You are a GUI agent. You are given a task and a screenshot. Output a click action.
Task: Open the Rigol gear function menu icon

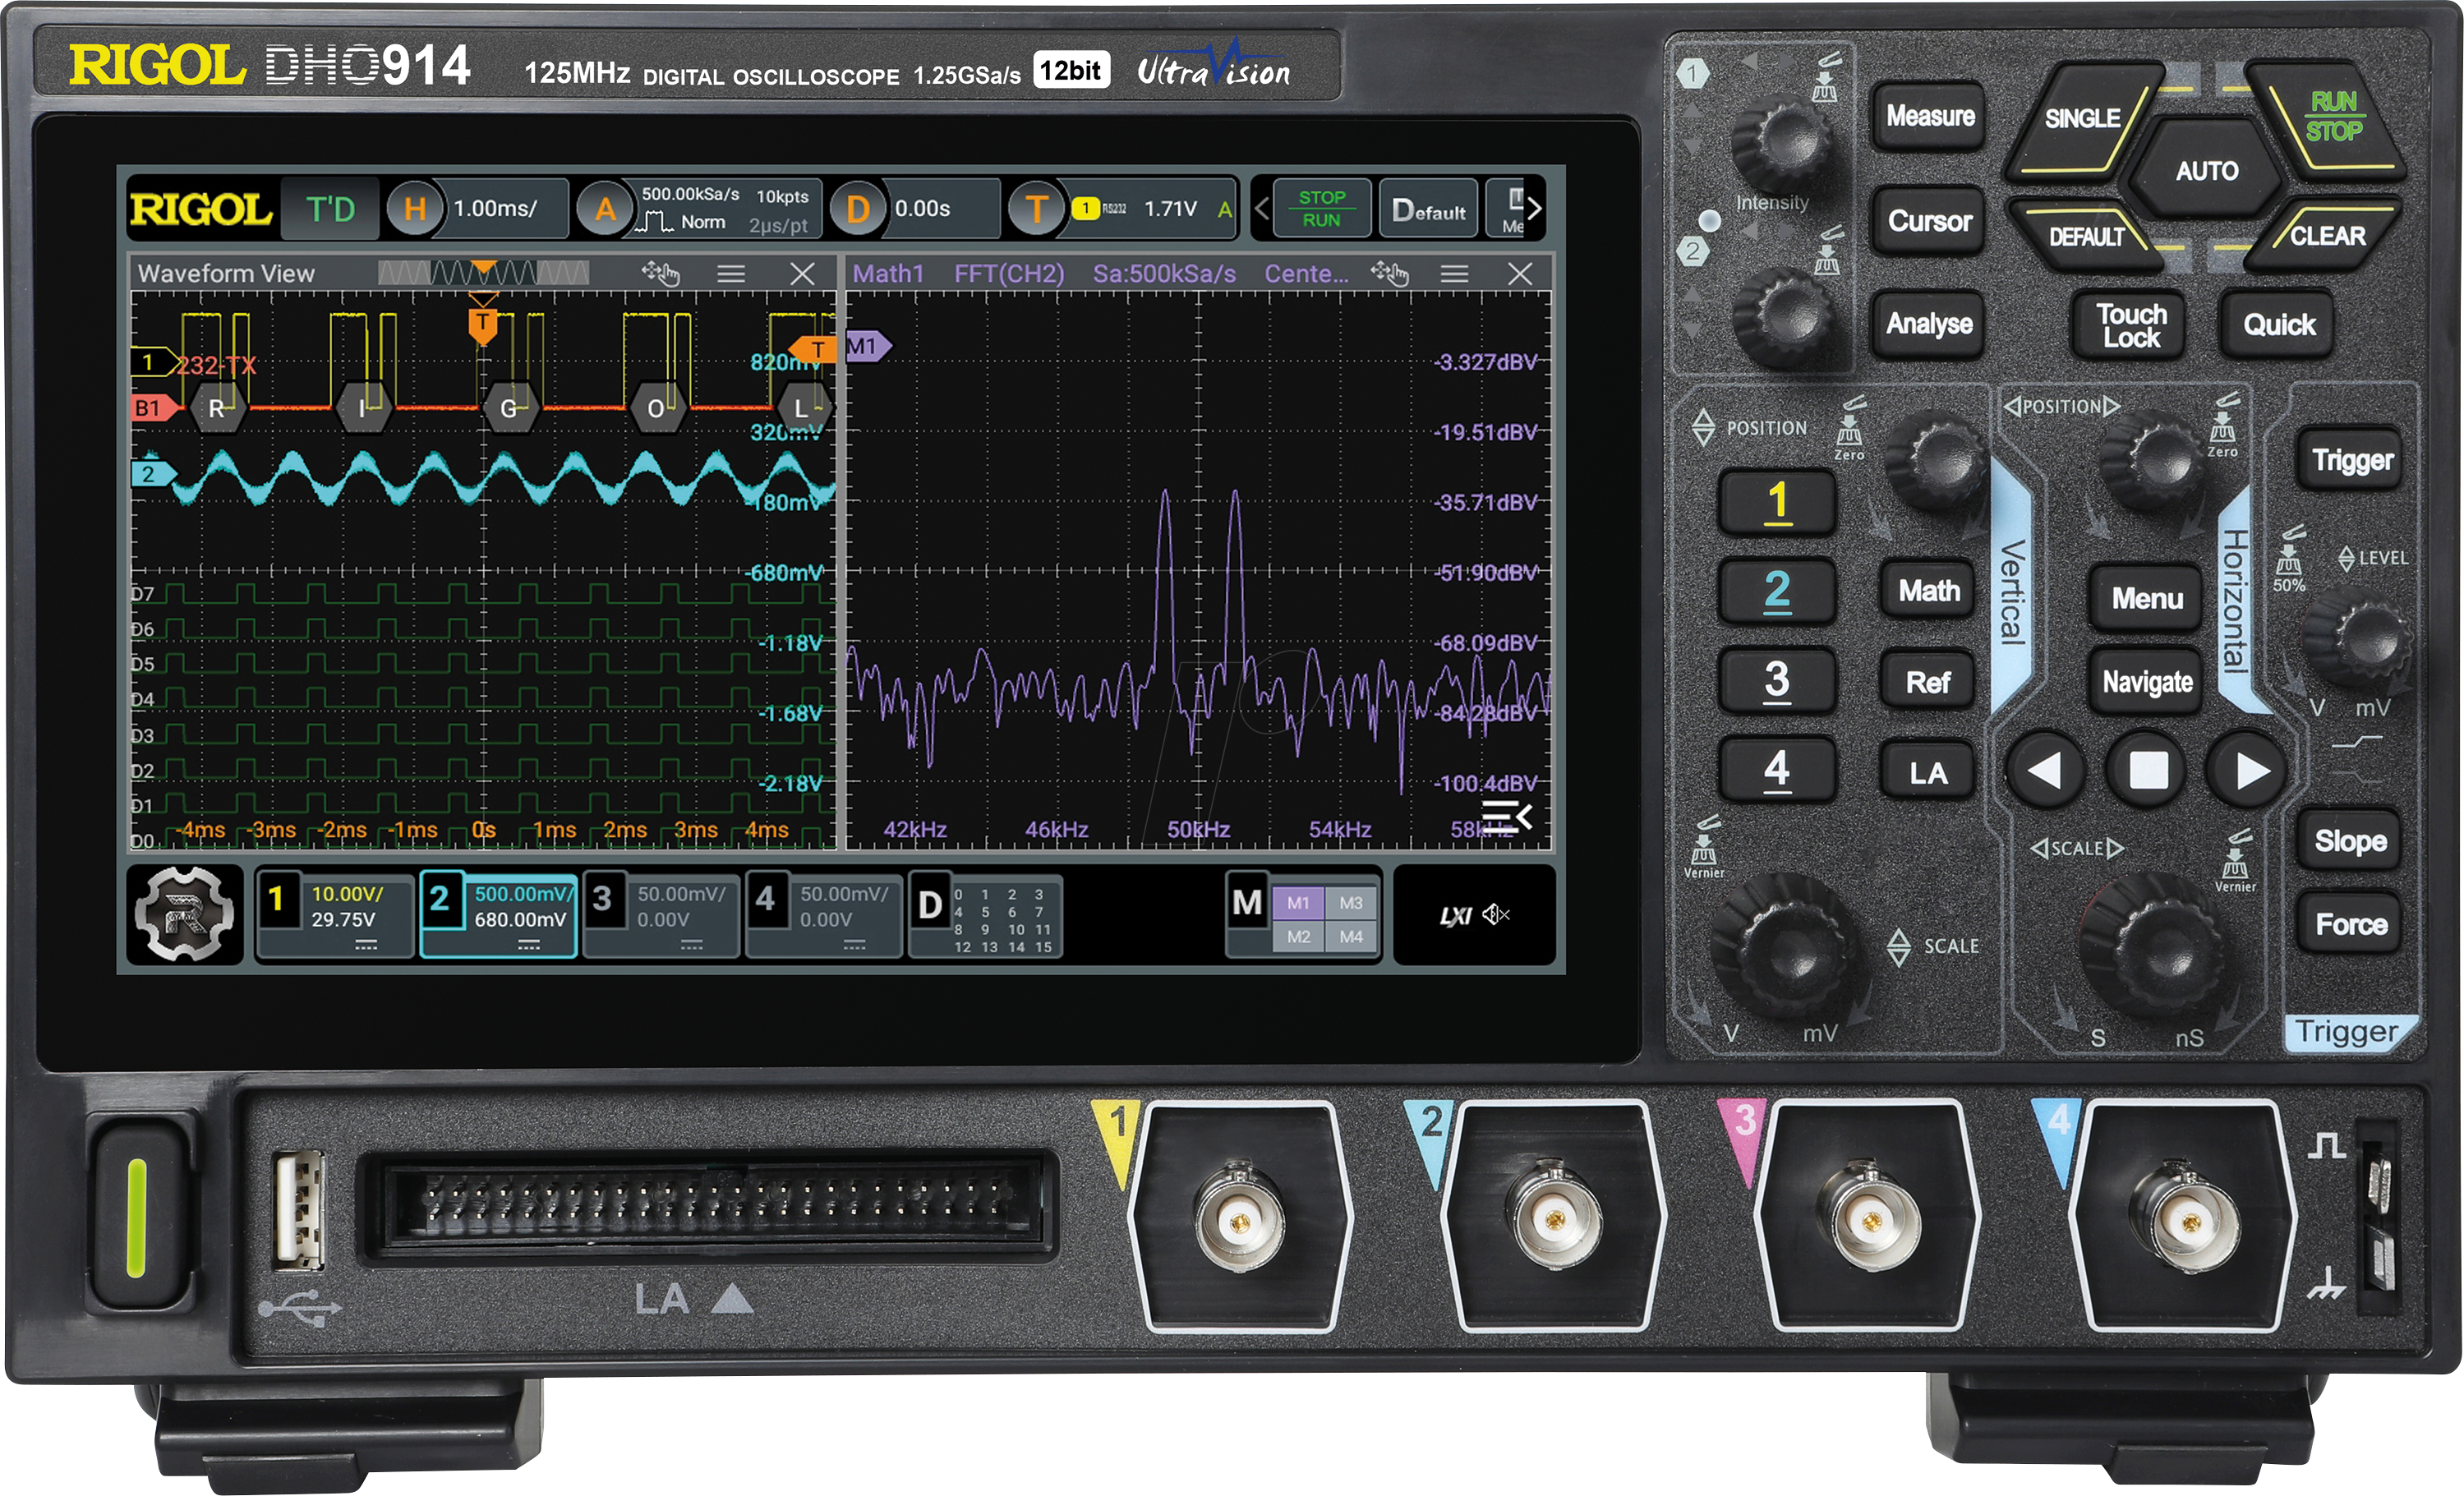[185, 914]
